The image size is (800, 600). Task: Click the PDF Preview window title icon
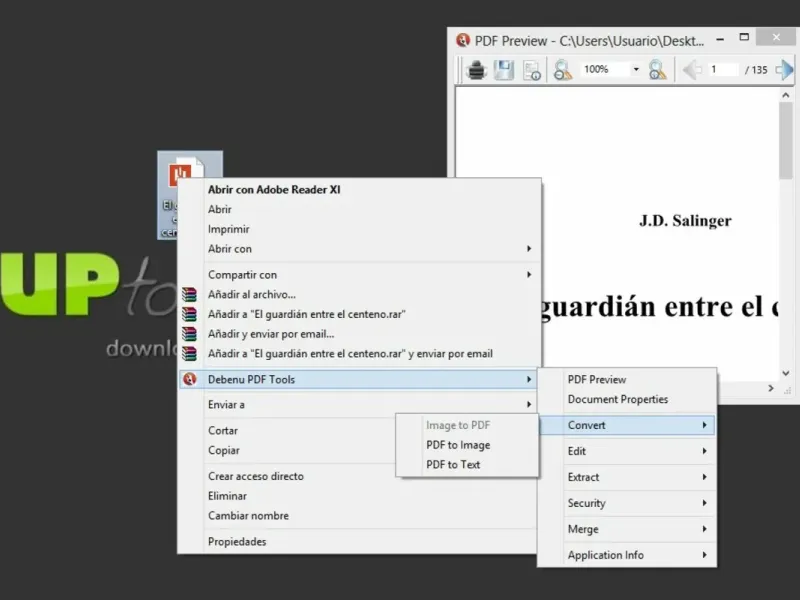pyautogui.click(x=463, y=40)
